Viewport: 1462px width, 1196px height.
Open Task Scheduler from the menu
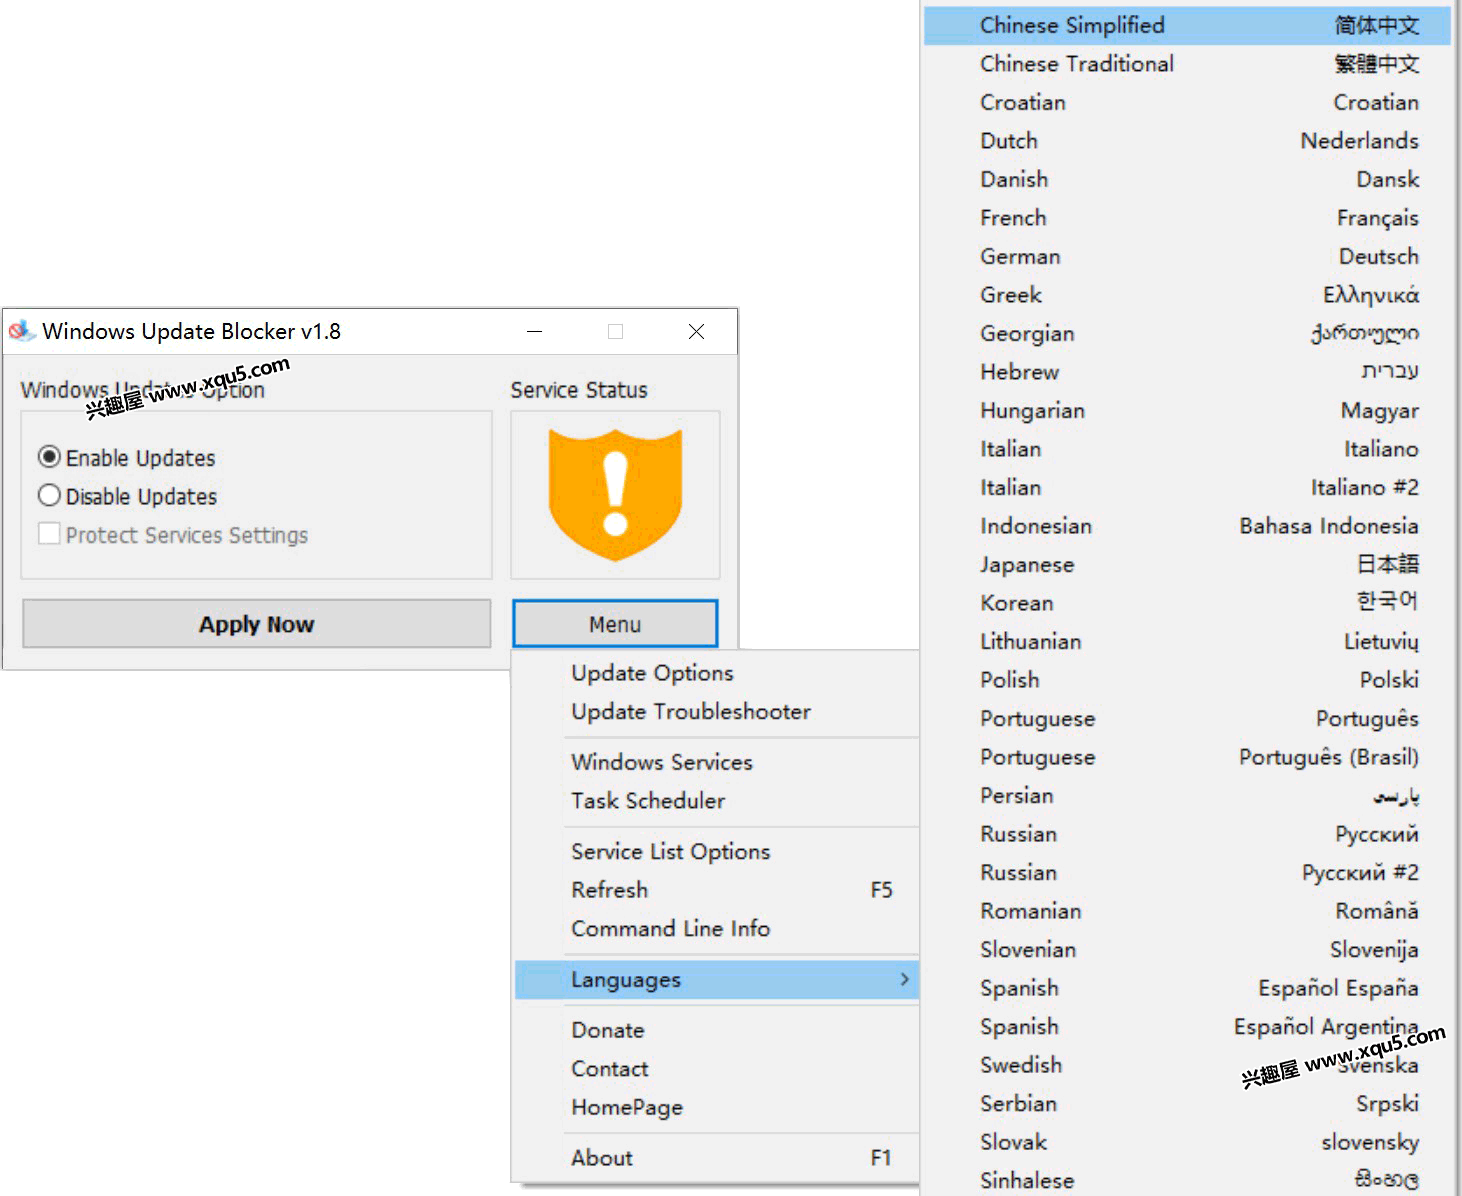716,801
